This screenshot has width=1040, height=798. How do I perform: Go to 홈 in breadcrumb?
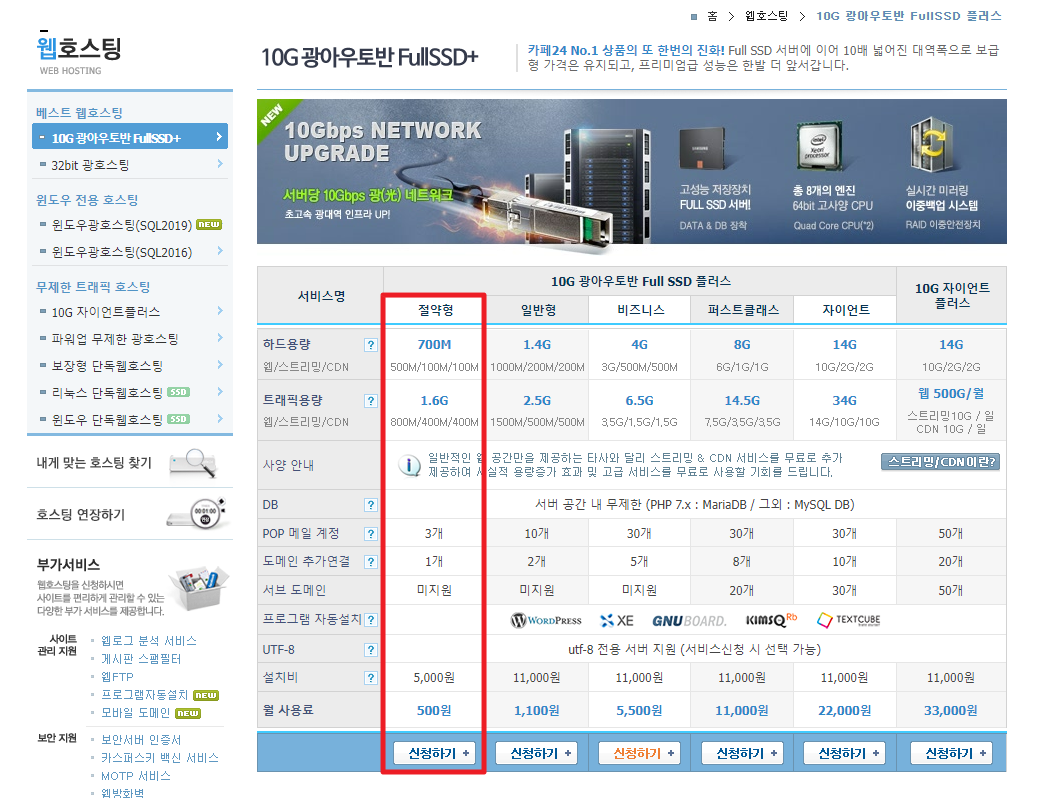pos(712,17)
